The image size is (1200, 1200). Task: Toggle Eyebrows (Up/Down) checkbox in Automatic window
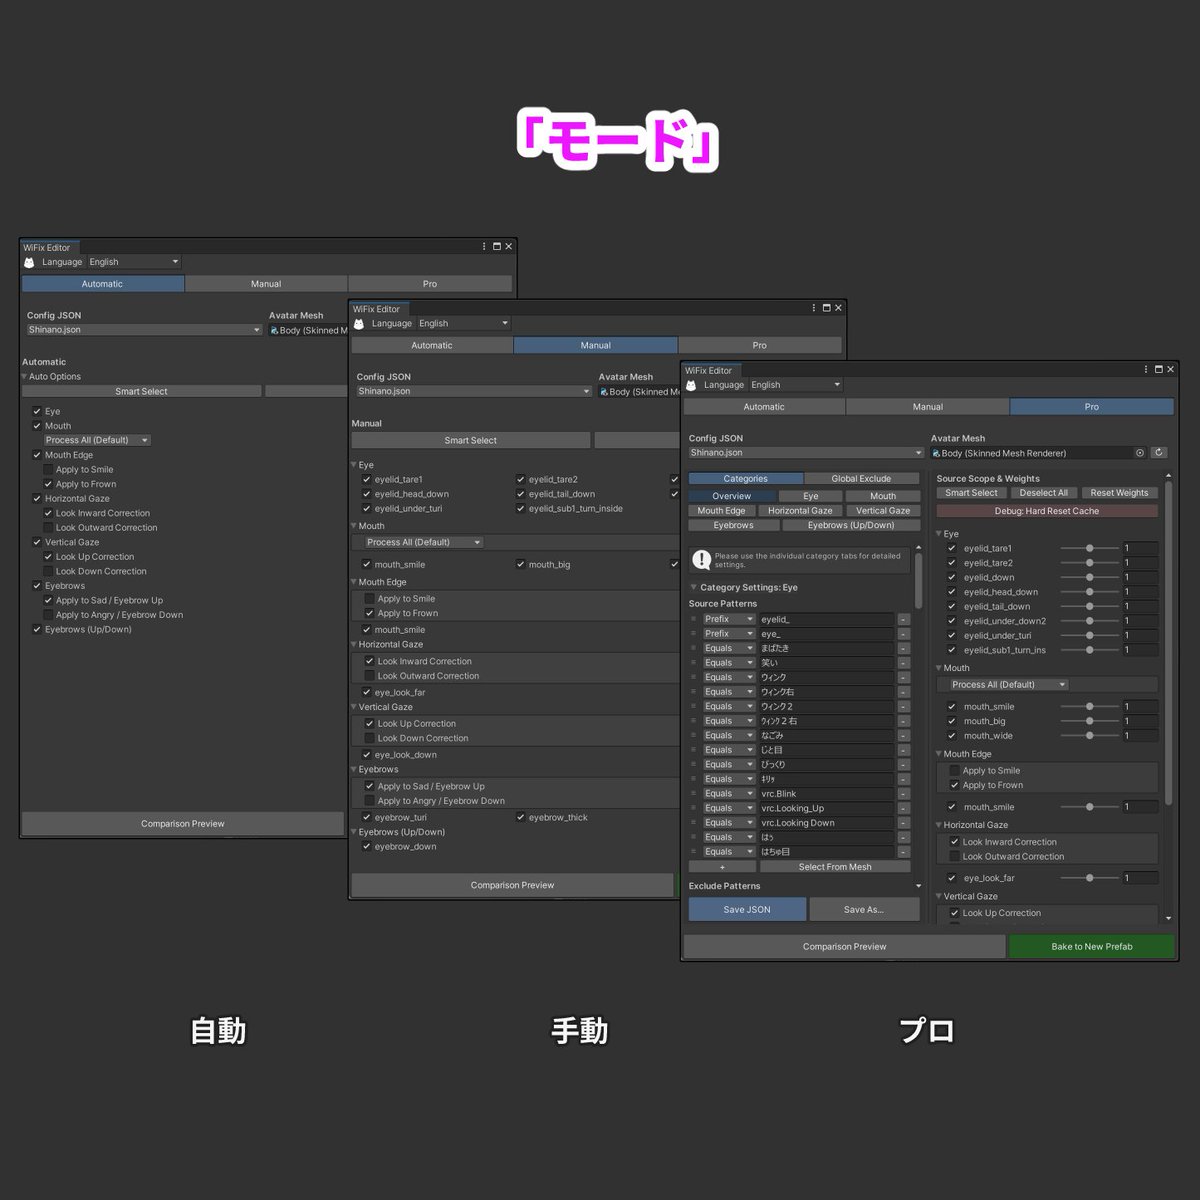click(x=37, y=629)
